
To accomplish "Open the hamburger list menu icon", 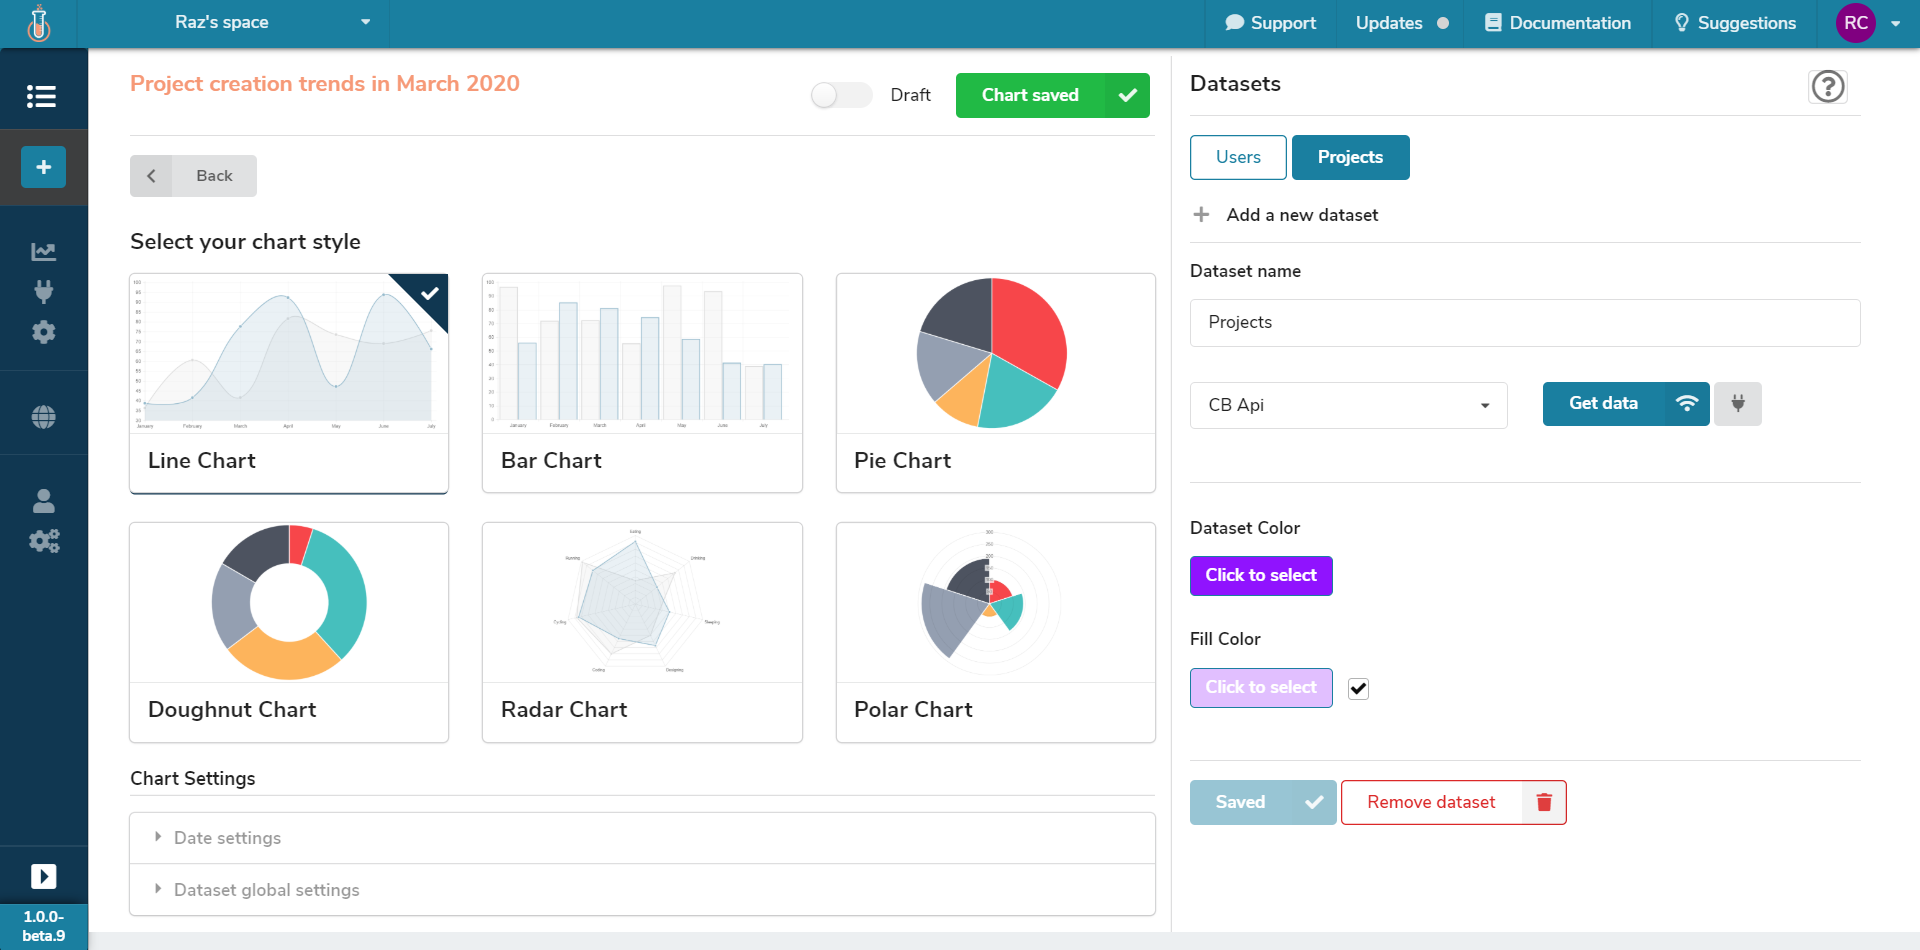I will [x=41, y=96].
